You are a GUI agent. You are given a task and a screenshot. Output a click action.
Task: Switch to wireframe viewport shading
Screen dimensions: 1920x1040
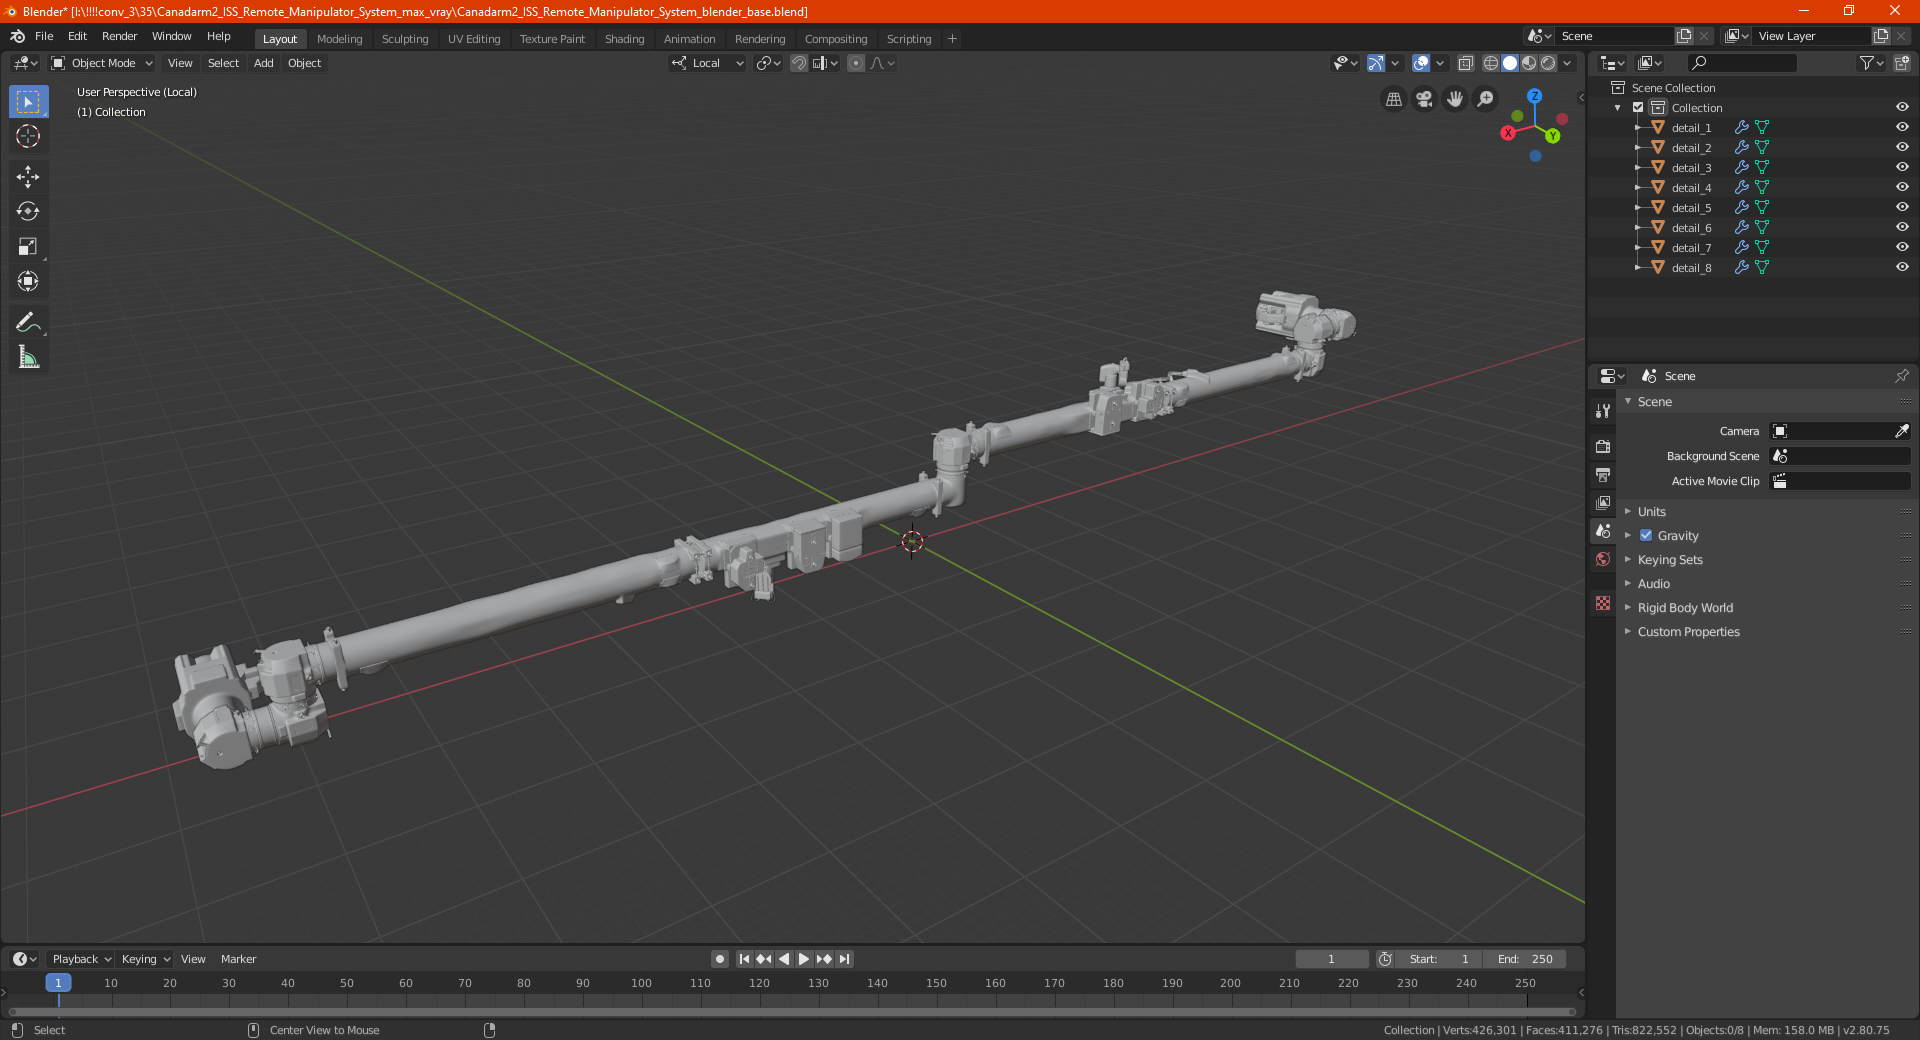click(1490, 63)
